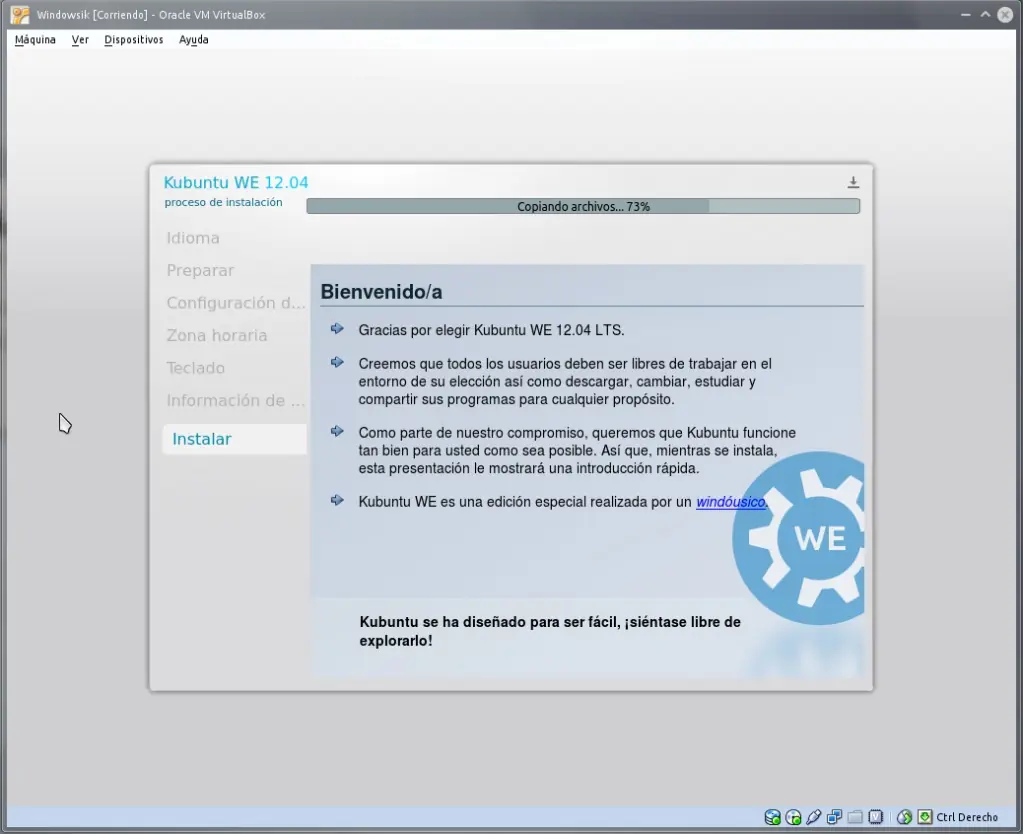The image size is (1023, 834).
Task: Click the 'Como parte de nuestro compromiso' paragraph
Action: pos(577,450)
